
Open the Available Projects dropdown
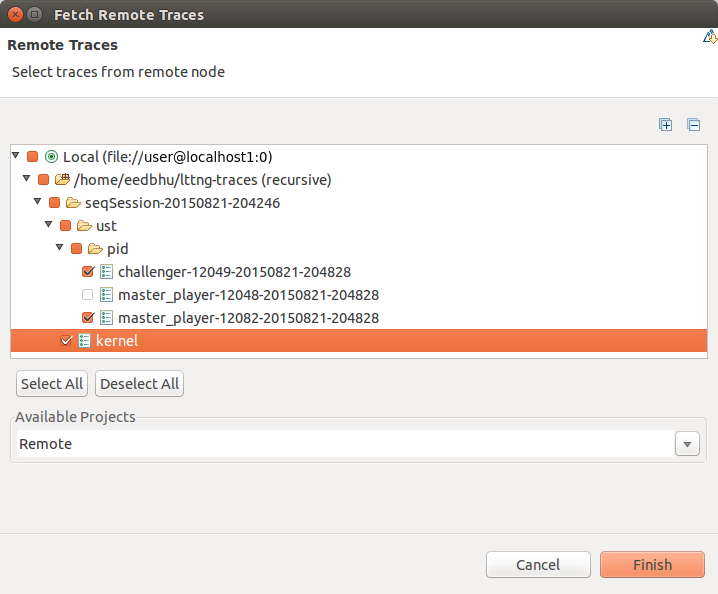point(687,444)
